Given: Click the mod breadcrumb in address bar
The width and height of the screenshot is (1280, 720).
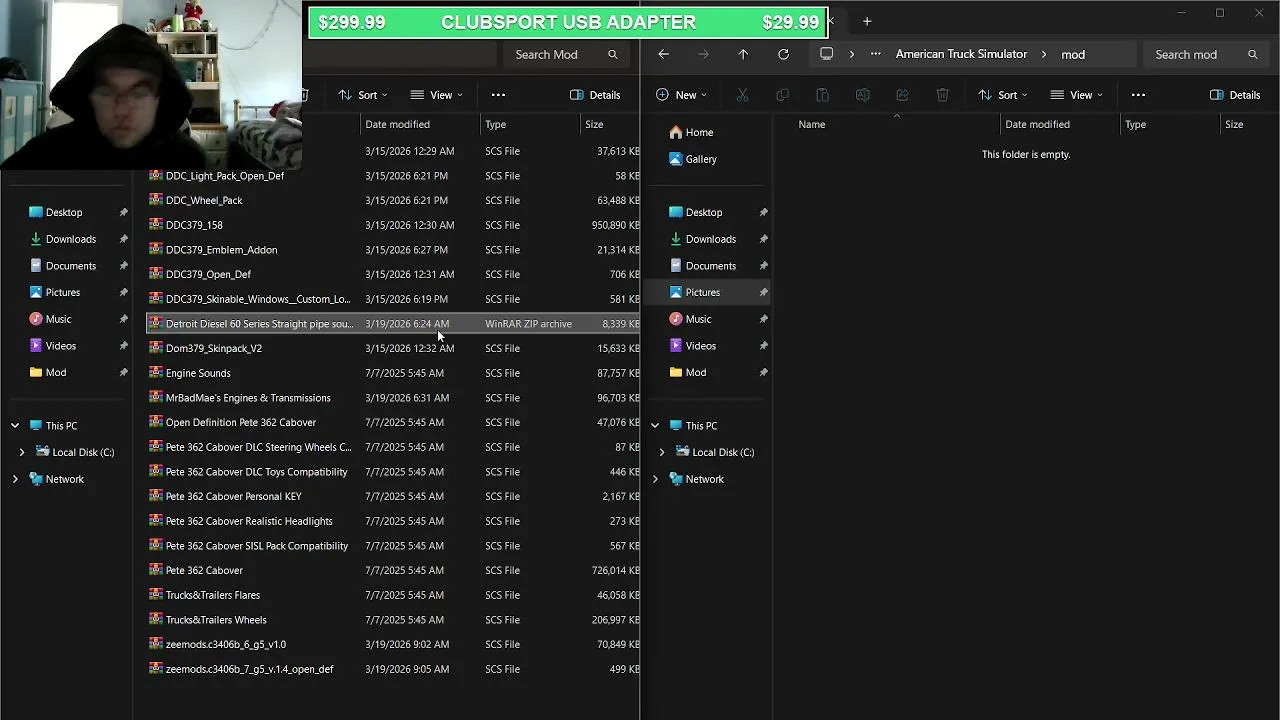Looking at the screenshot, I should pos(1073,55).
